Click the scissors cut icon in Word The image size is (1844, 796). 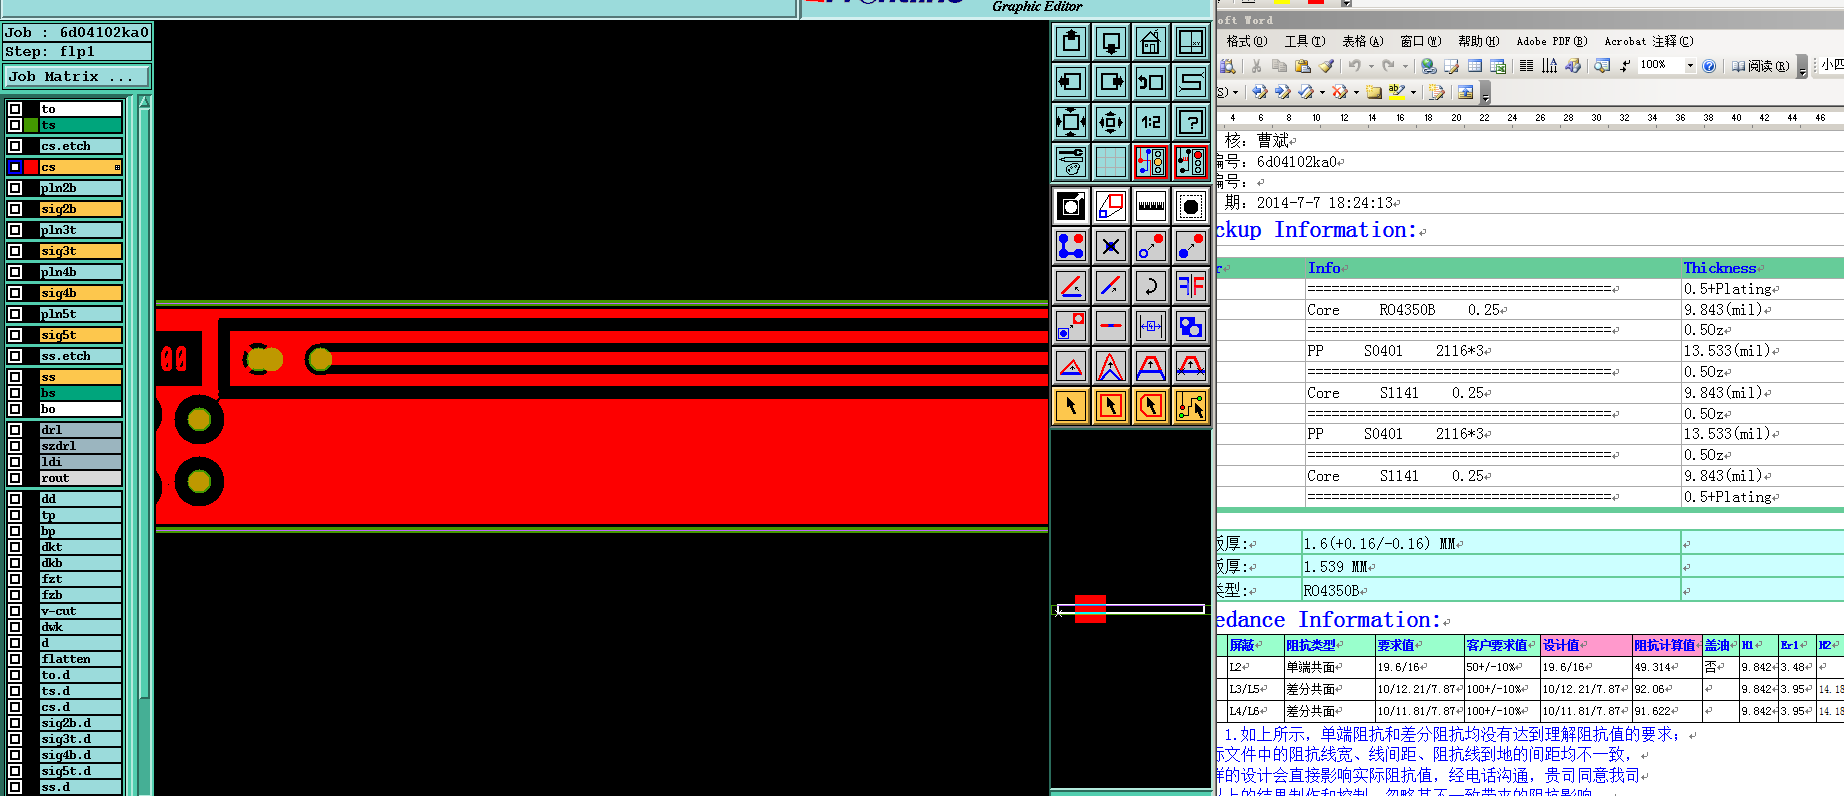[1257, 66]
